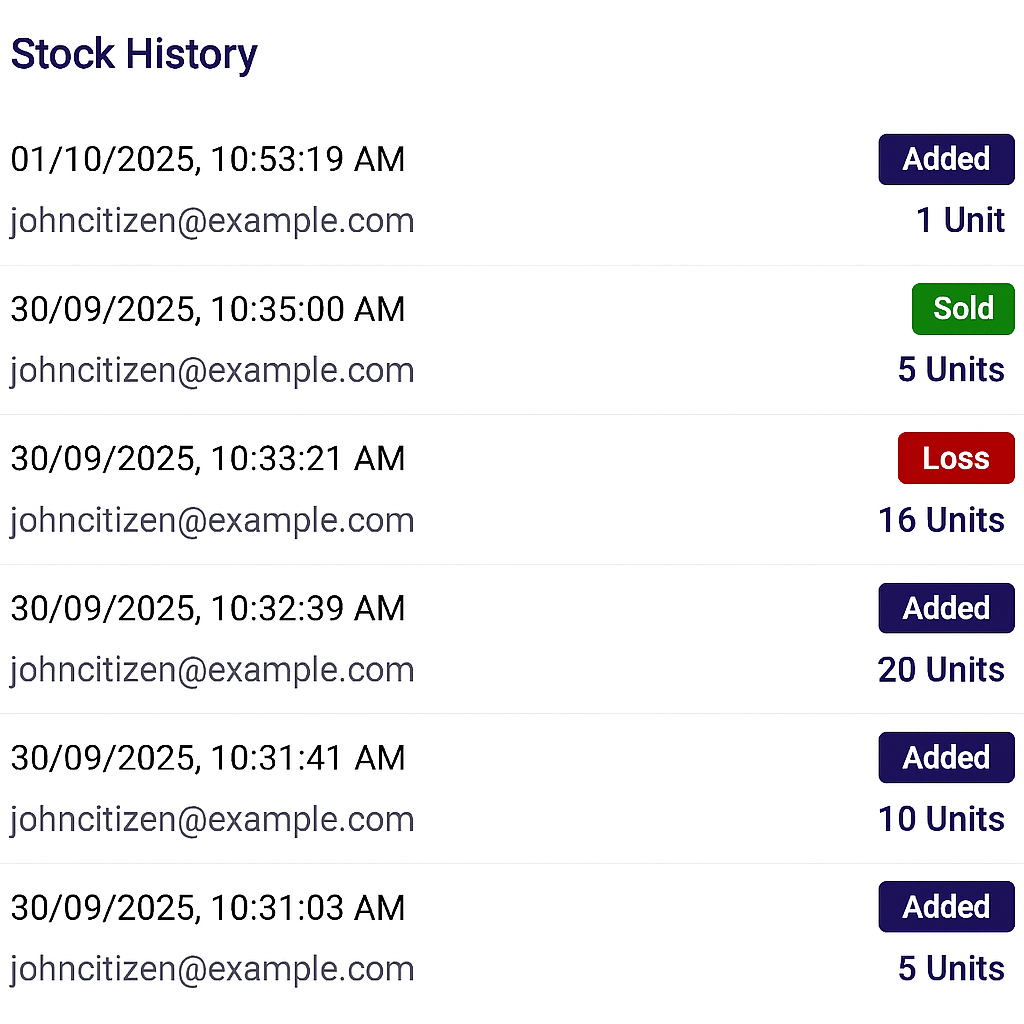
Task: Click the 10 Units quantity label
Action: [941, 819]
